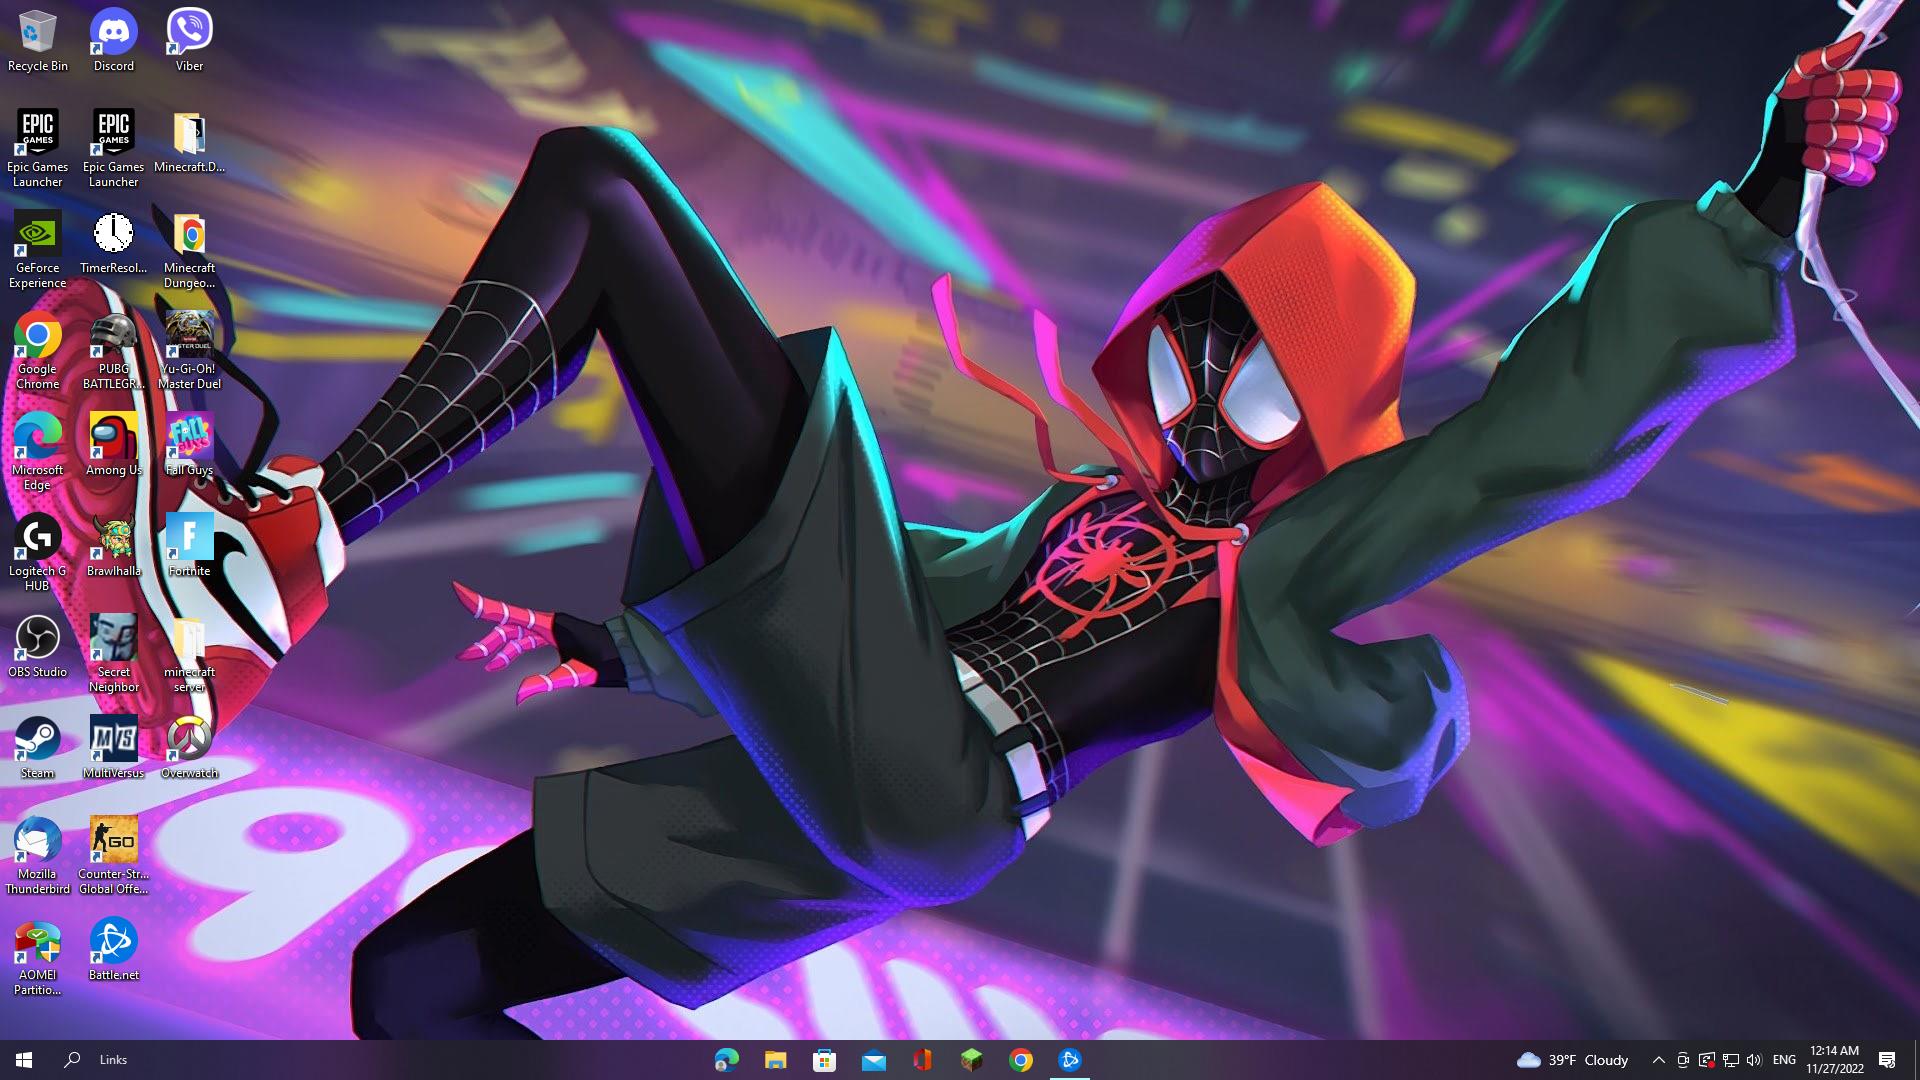The width and height of the screenshot is (1920, 1080).
Task: Click the OBS Studio shortcut
Action: point(37,641)
